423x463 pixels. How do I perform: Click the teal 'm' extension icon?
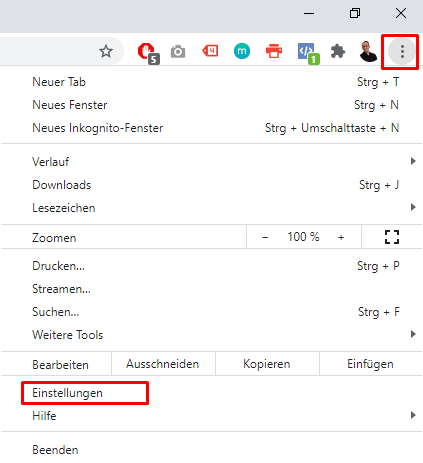click(242, 51)
